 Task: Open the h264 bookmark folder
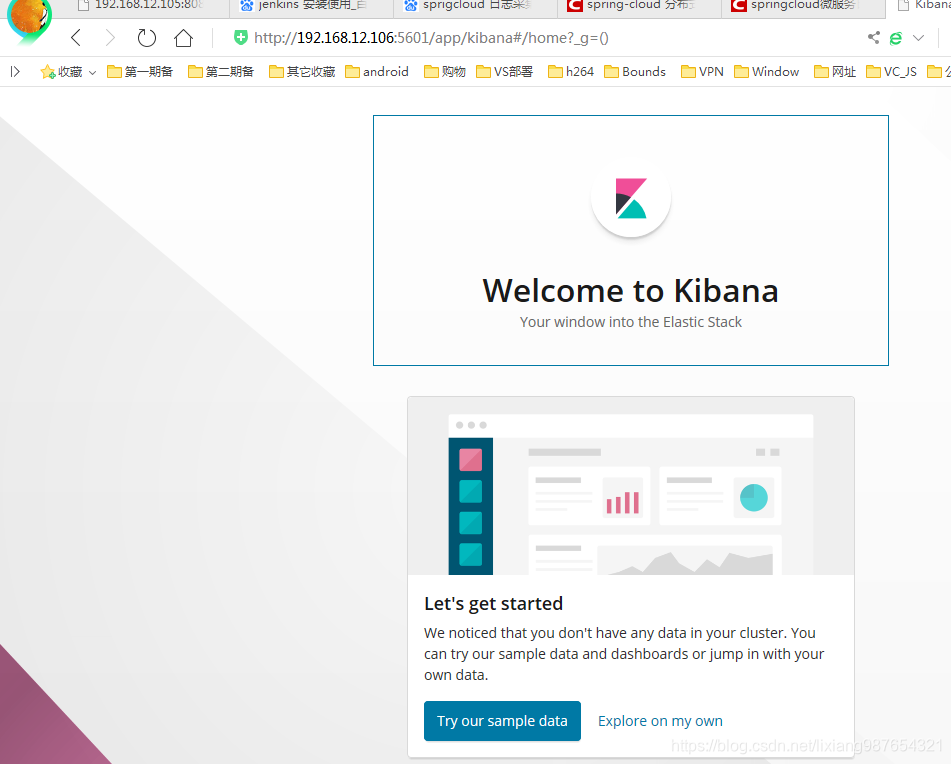pyautogui.click(x=571, y=72)
